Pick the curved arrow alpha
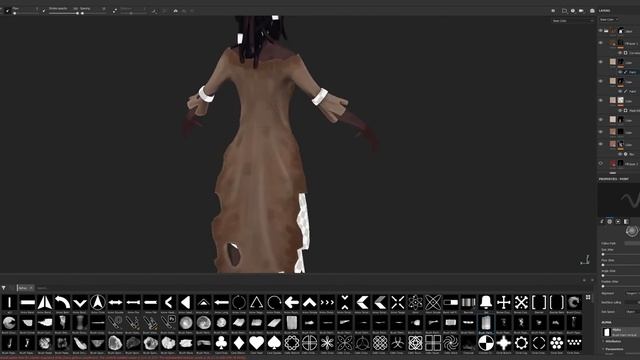 click(x=62, y=302)
